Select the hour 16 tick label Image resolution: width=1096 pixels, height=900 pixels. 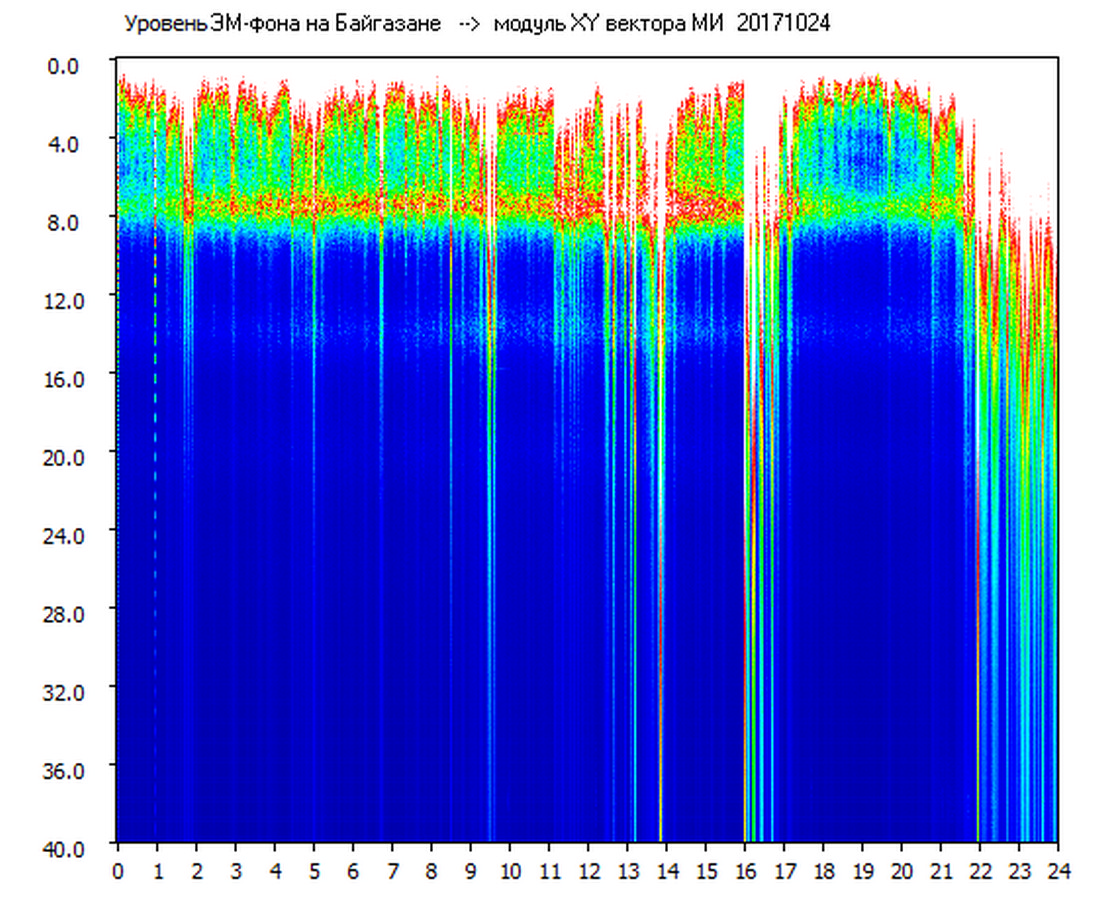(745, 870)
